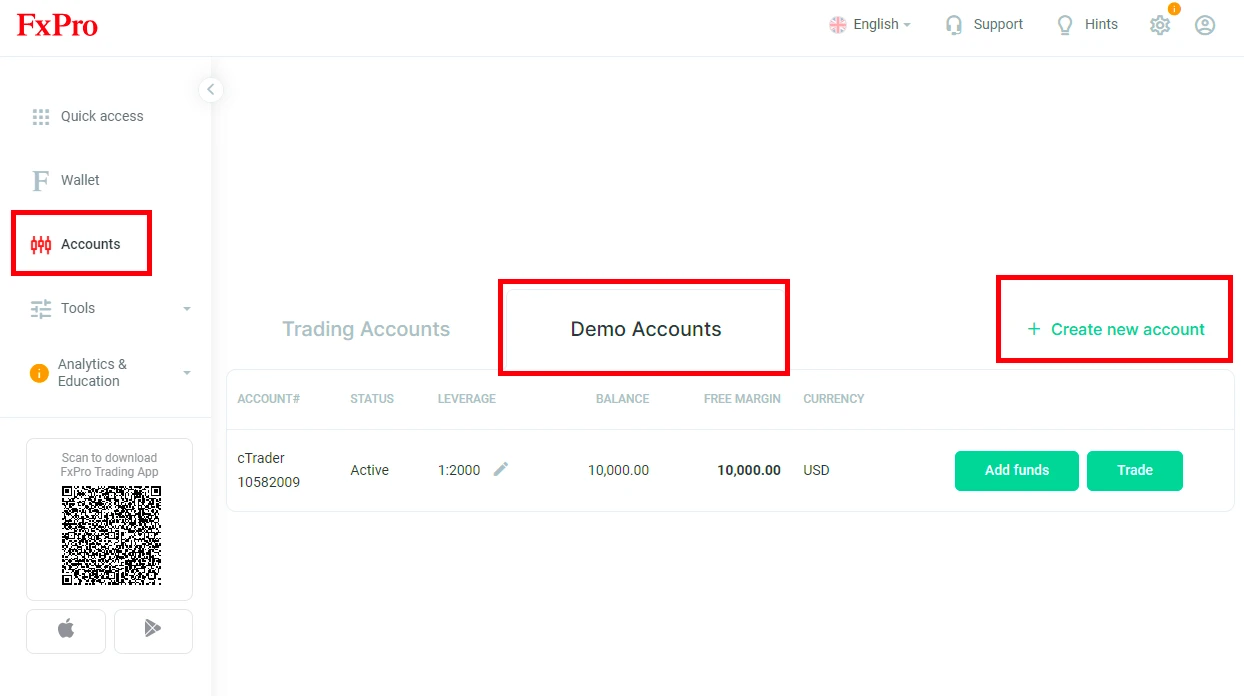The height and width of the screenshot is (696, 1244).
Task: Expand the Tools menu
Action: coord(80,308)
